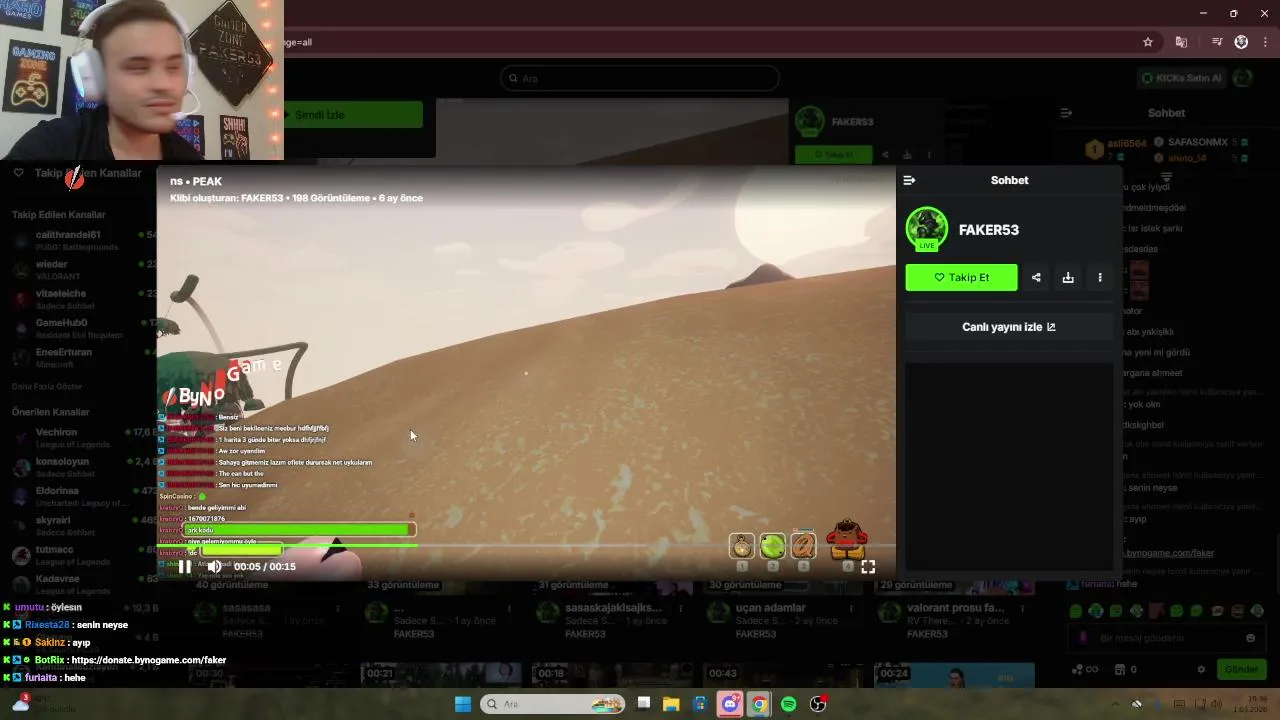Open skyrairi recommended channel
Screen dimensions: 1280x720
tap(80, 525)
